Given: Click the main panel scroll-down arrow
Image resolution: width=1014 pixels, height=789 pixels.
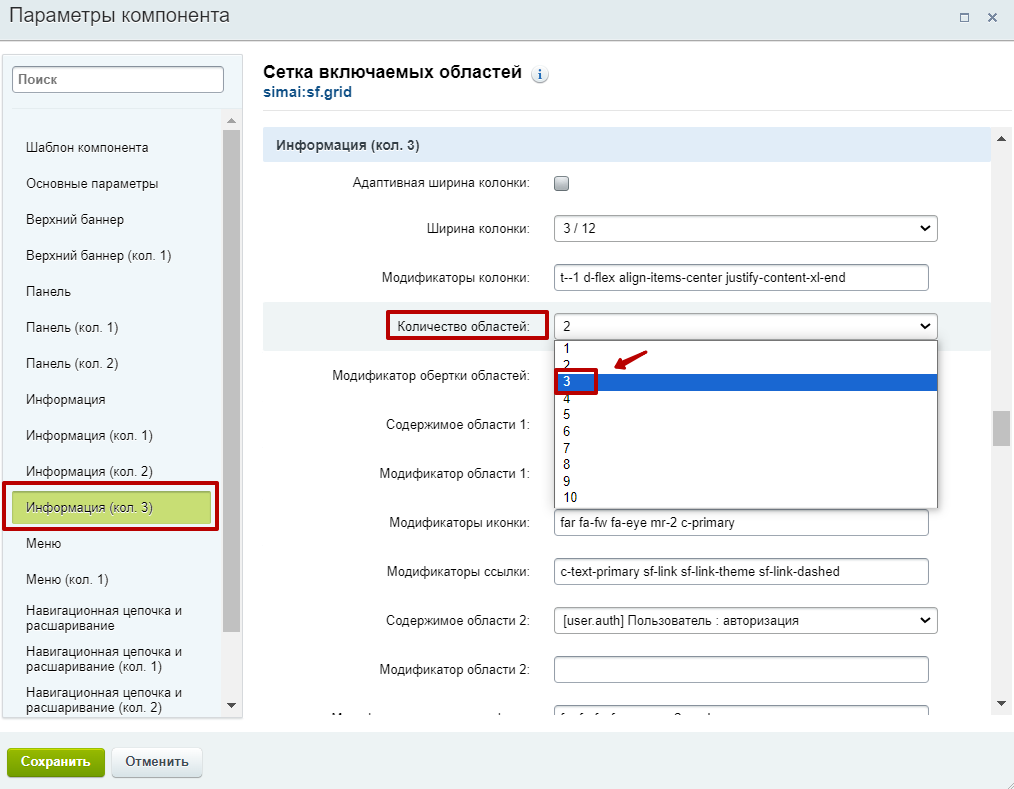Looking at the screenshot, I should [1001, 704].
